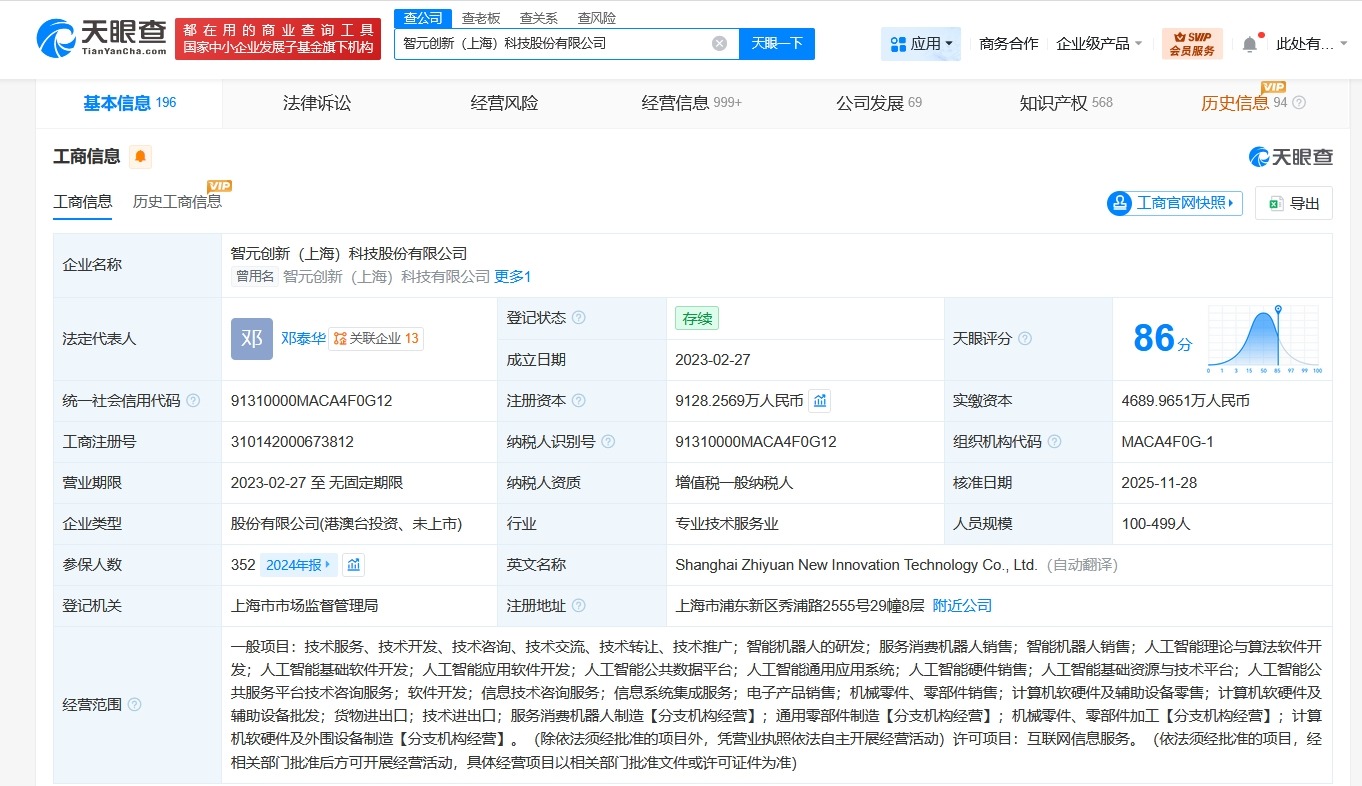Click the notification bell icon in top bar
1362x786 pixels.
pyautogui.click(x=1250, y=43)
